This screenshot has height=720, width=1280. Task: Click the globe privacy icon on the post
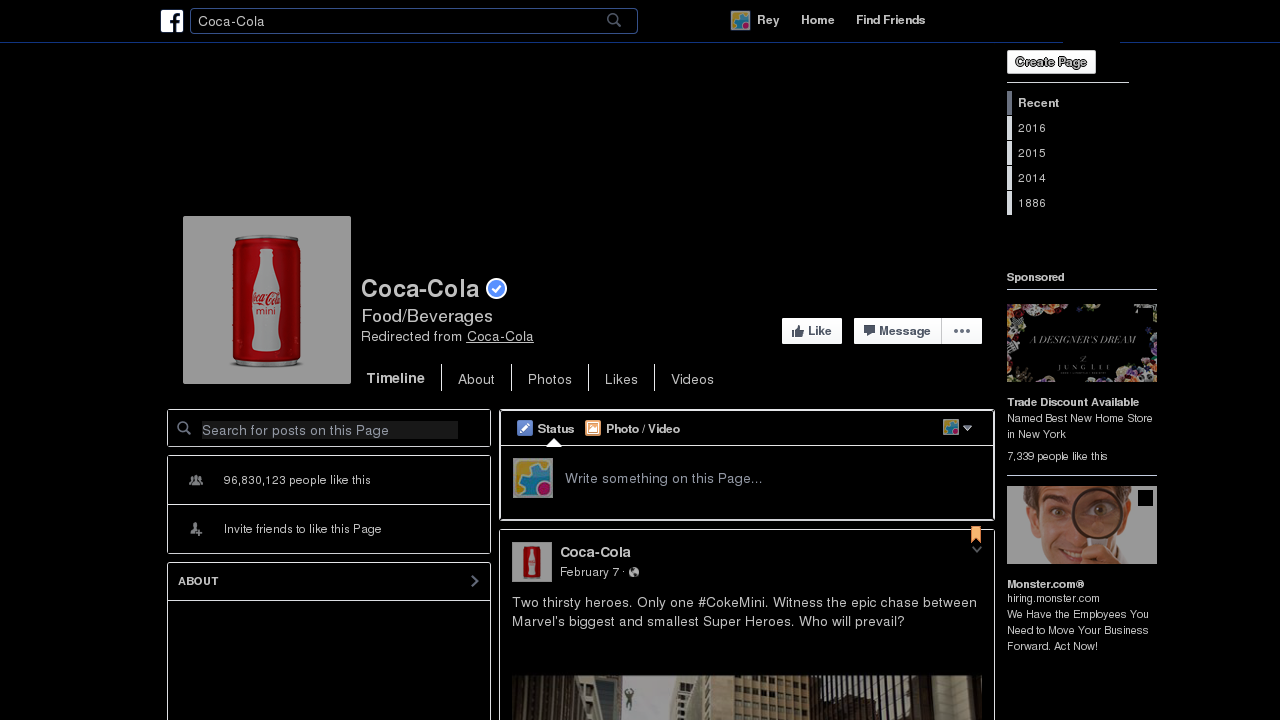coord(634,572)
